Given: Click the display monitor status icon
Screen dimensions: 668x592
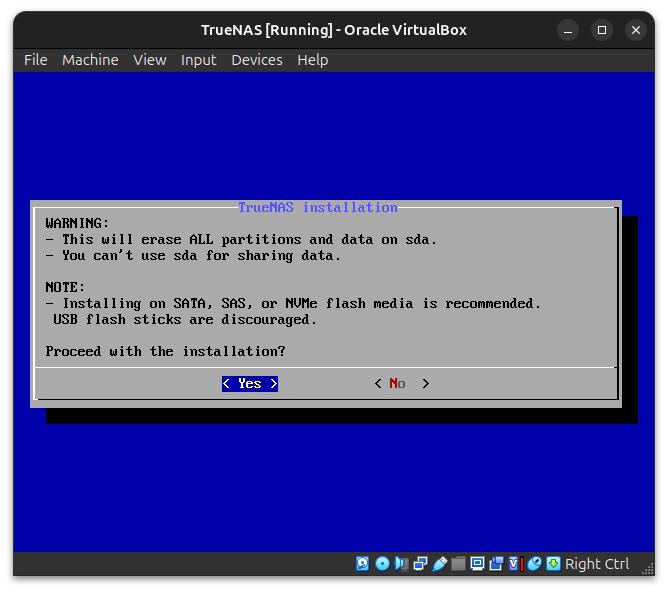Looking at the screenshot, I should tap(477, 564).
